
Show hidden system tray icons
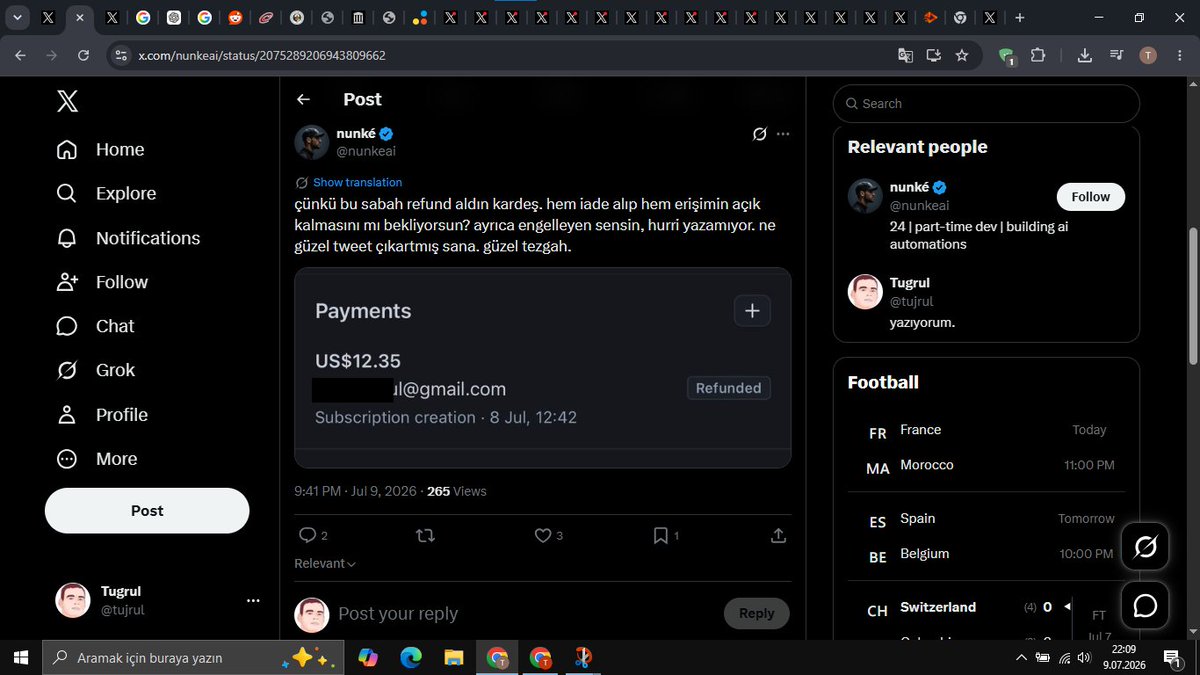[x=1020, y=657]
